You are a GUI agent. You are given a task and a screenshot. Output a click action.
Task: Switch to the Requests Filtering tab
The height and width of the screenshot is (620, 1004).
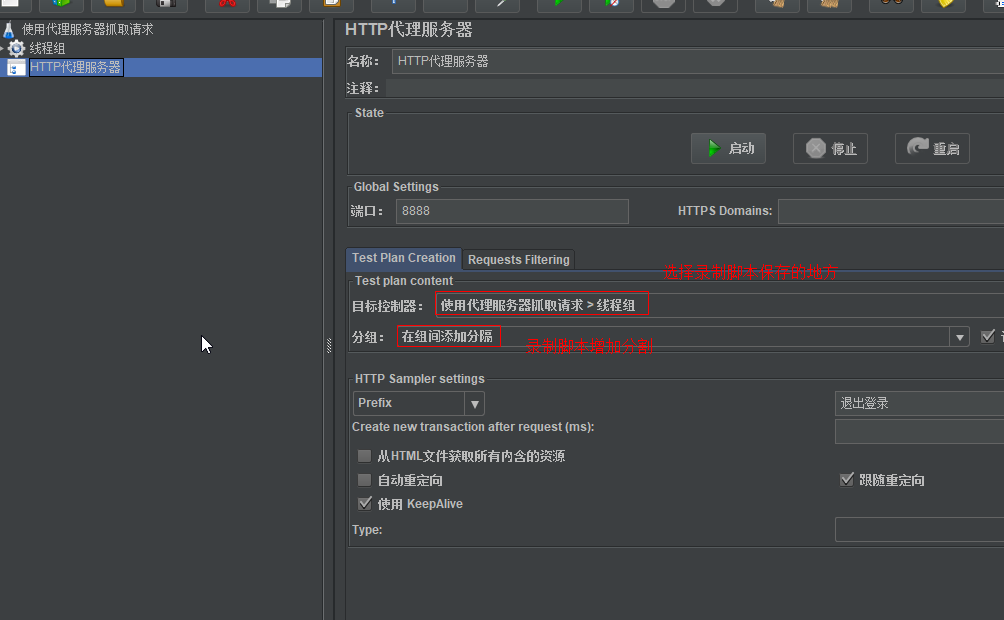coord(518,260)
